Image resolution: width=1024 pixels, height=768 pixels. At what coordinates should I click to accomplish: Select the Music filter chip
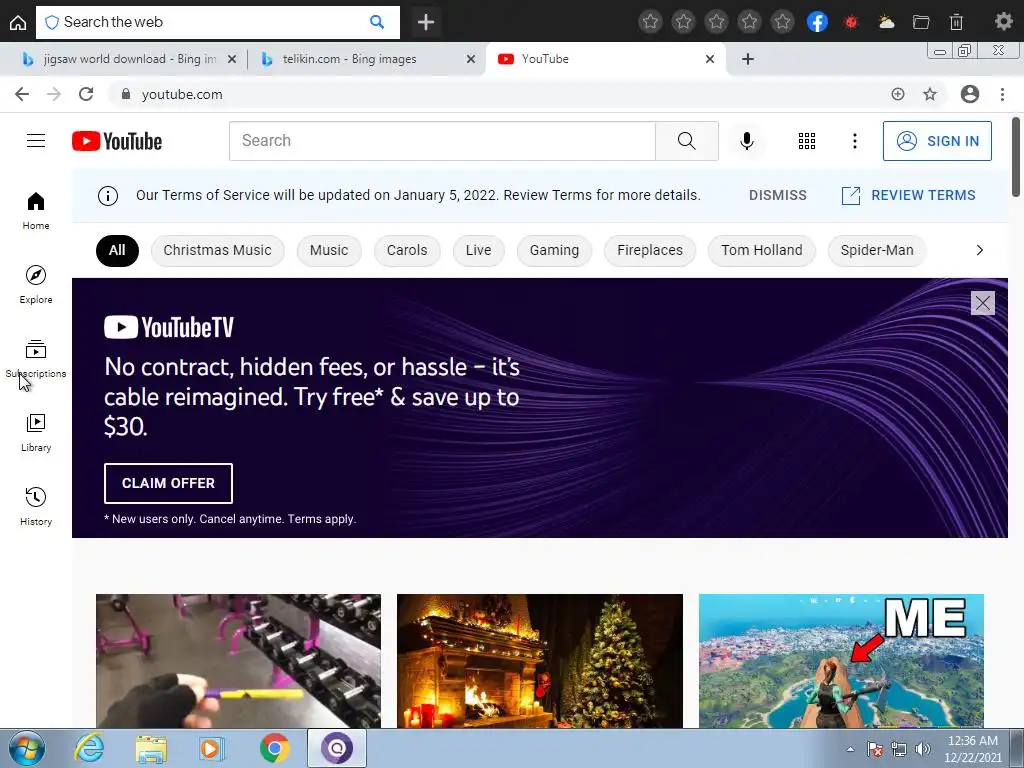(328, 250)
